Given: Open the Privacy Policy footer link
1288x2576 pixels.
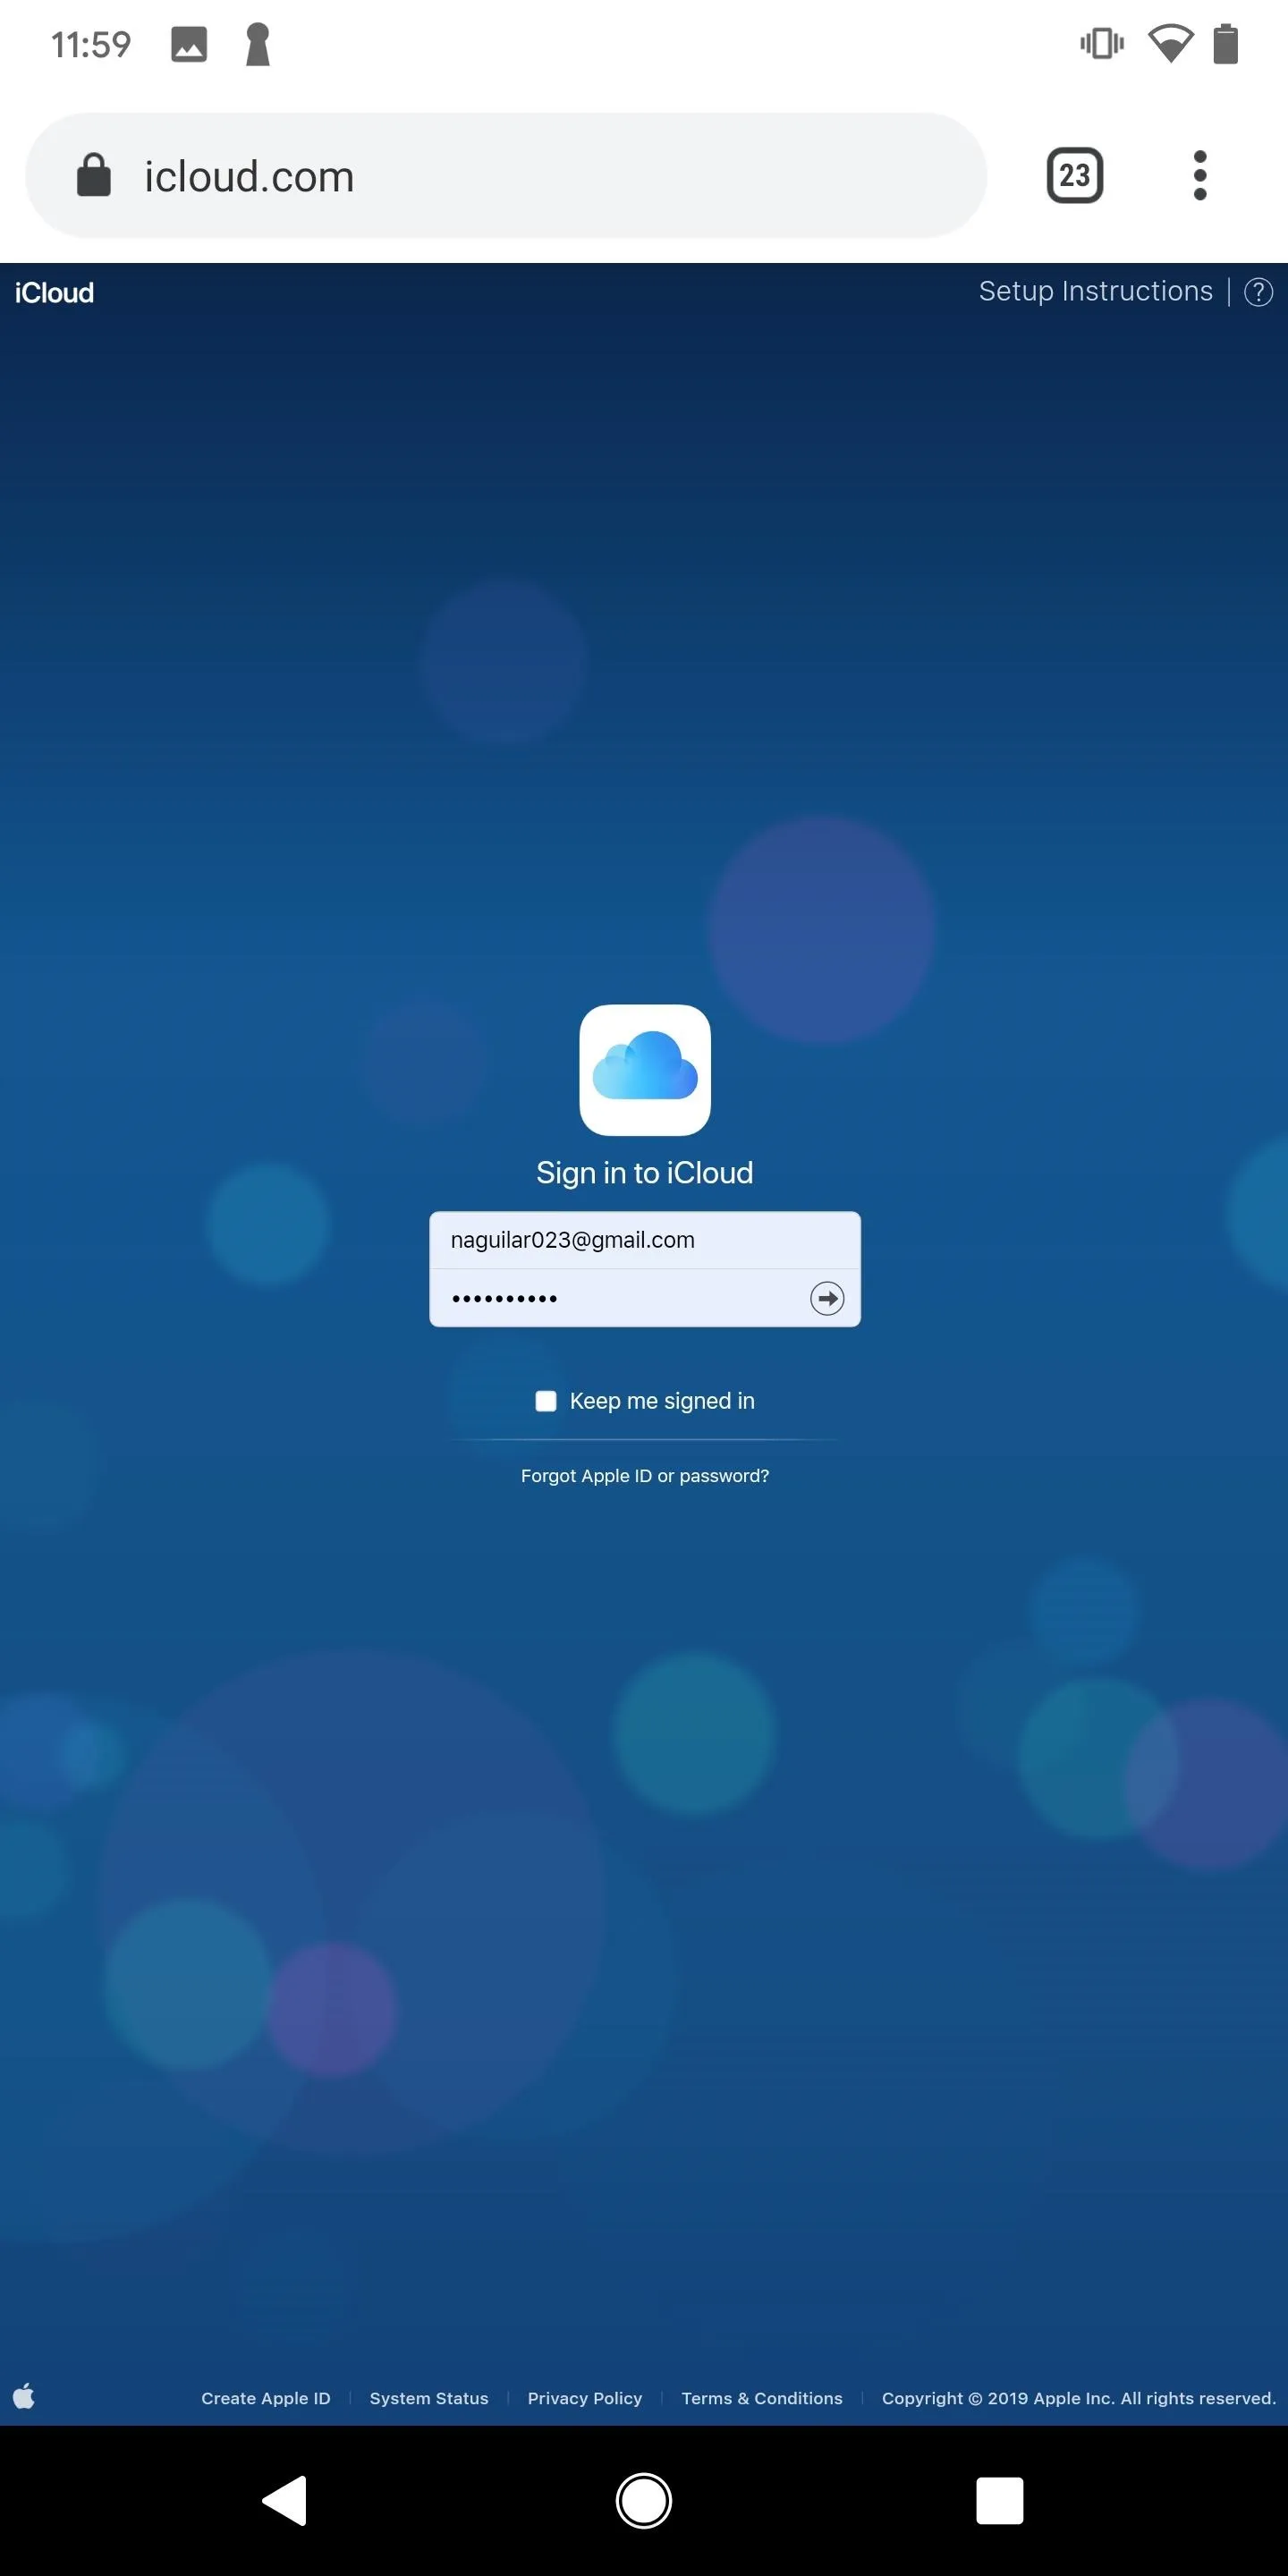Looking at the screenshot, I should tap(585, 2398).
